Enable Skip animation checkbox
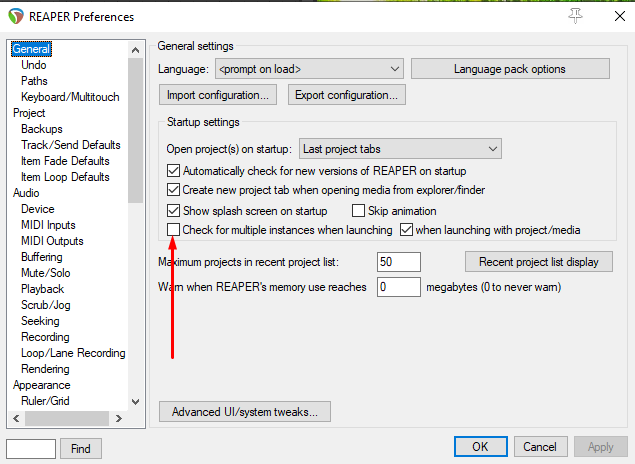The height and width of the screenshot is (464, 635). tap(358, 211)
